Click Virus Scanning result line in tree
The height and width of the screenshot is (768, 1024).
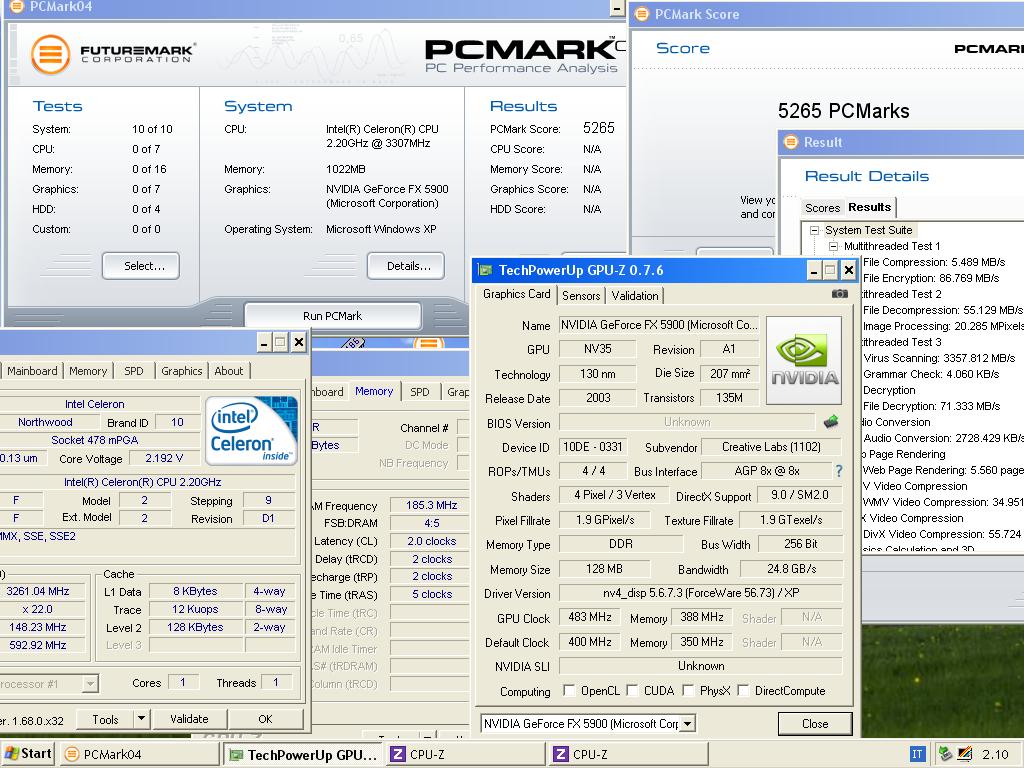click(939, 358)
